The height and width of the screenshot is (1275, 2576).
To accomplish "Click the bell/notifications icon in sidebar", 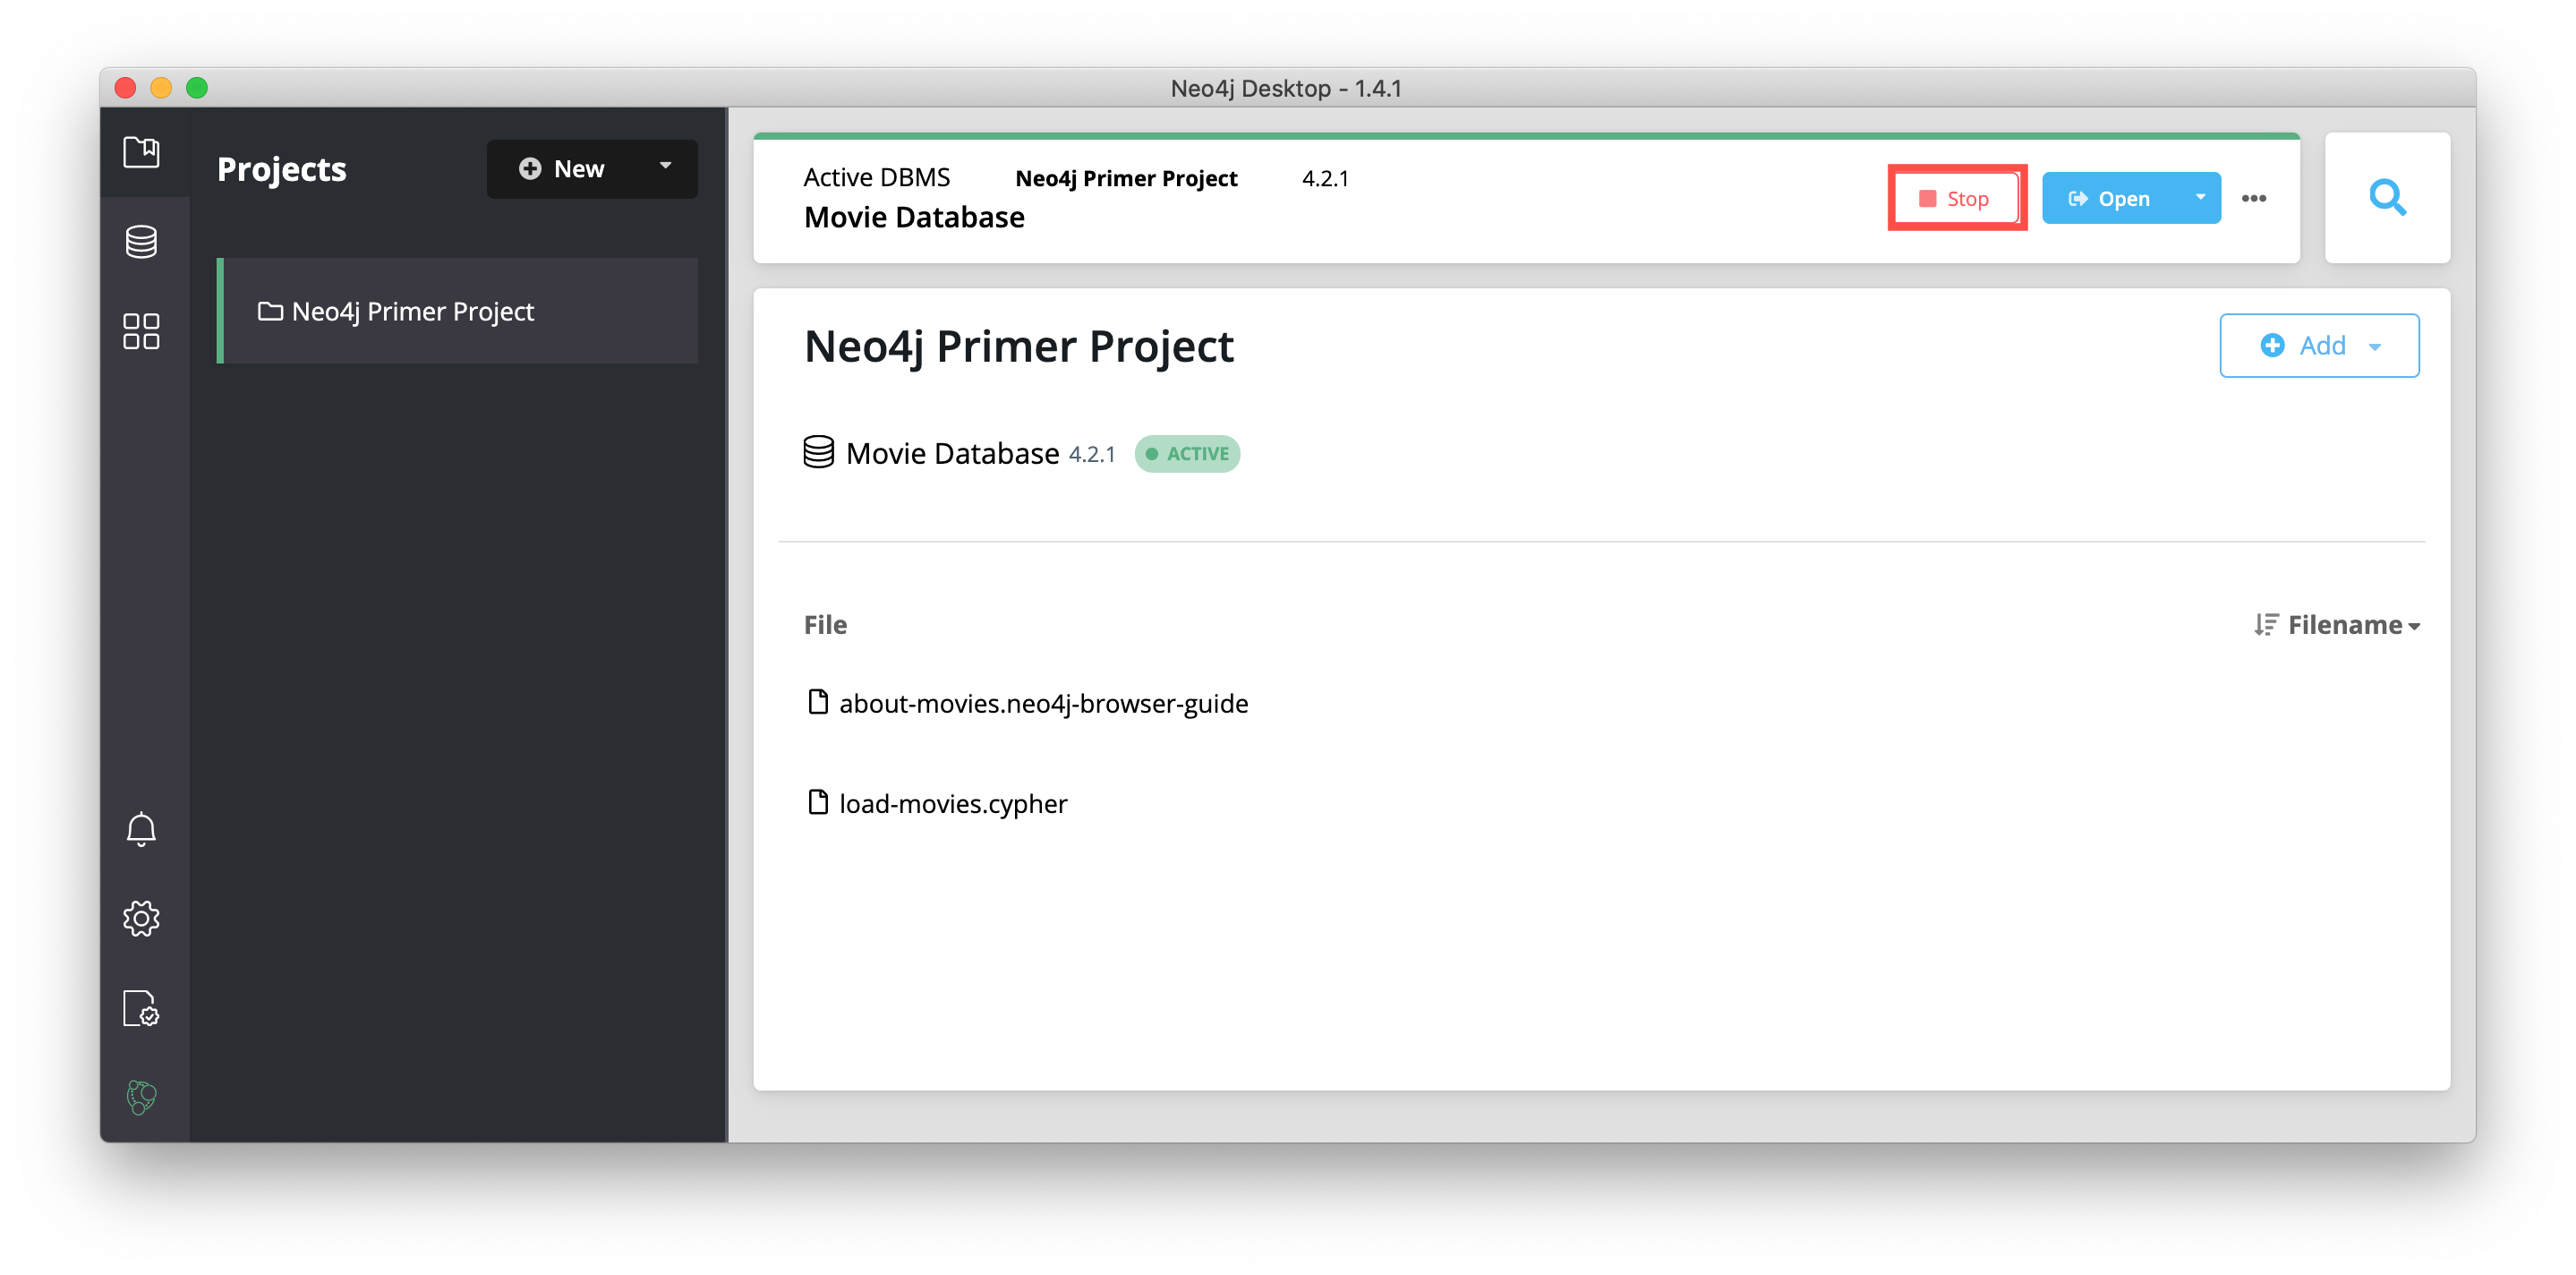I will [141, 832].
